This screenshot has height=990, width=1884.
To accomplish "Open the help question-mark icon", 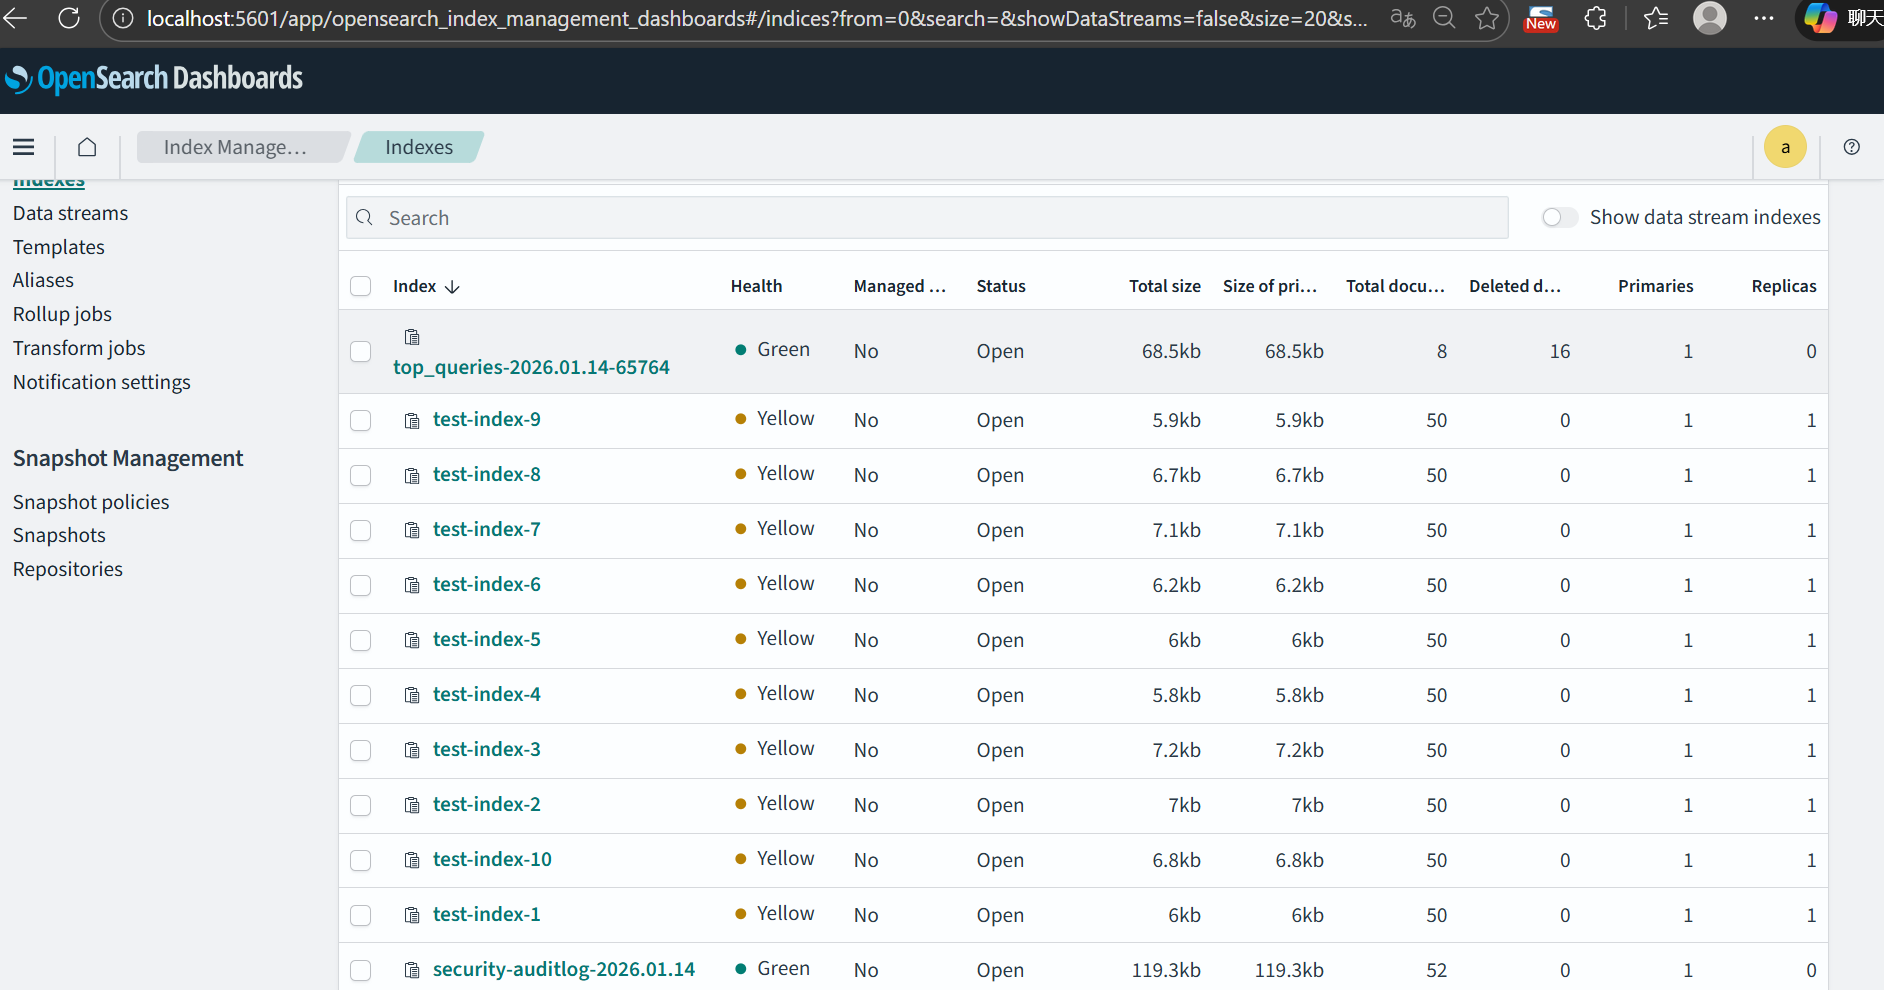I will click(1852, 147).
